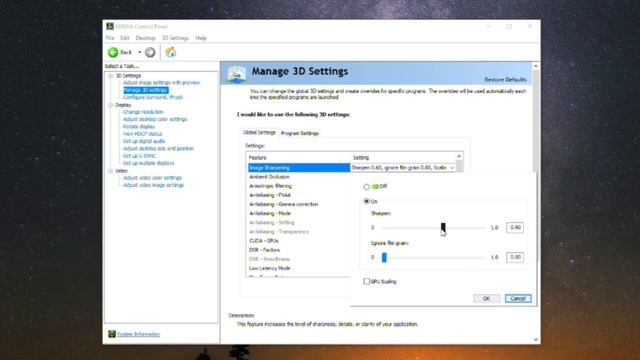Image resolution: width=640 pixels, height=360 pixels.
Task: Select the On radio button
Action: pos(367,201)
